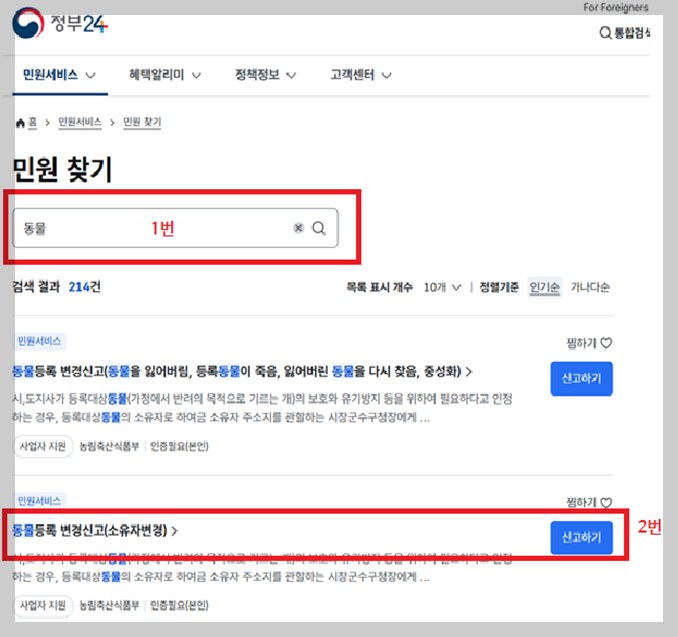Viewport: 678px width, 637px height.
Task: Click 인증필요(본인) text on 소유자변경 result
Action: click(179, 605)
